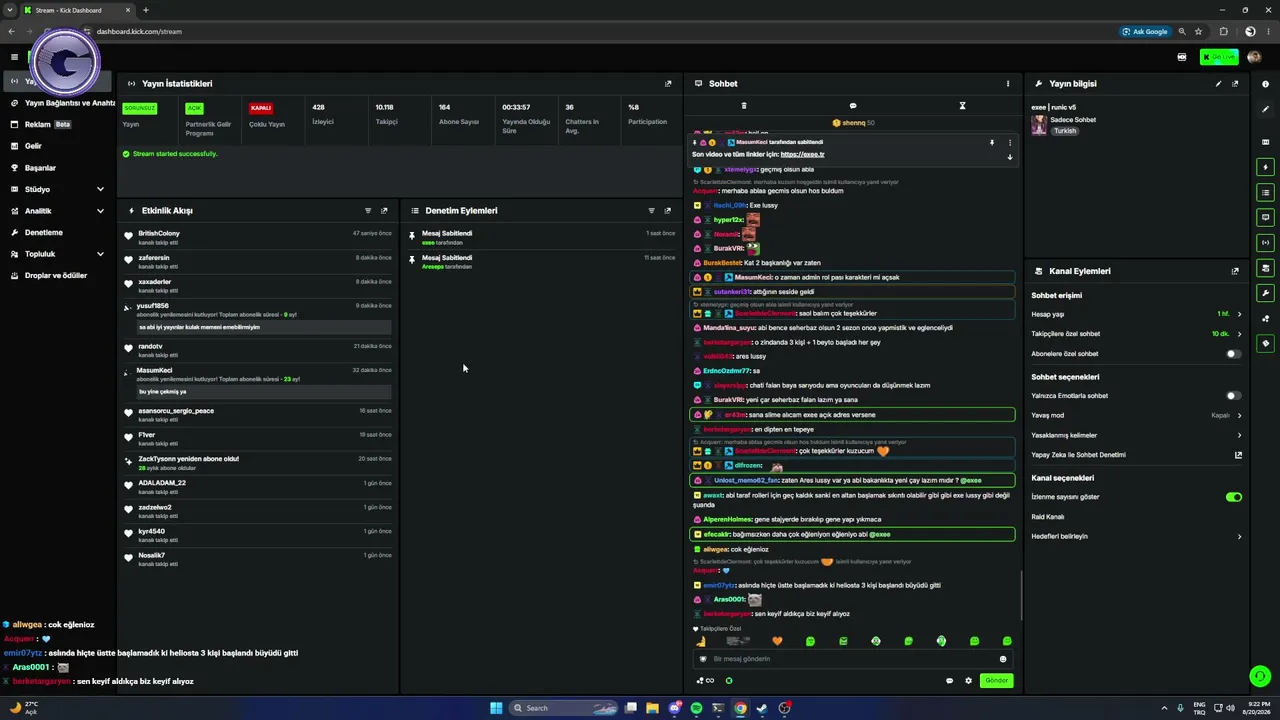This screenshot has width=1280, height=720.
Task: Open the https://exee.tr link
Action: 802,155
